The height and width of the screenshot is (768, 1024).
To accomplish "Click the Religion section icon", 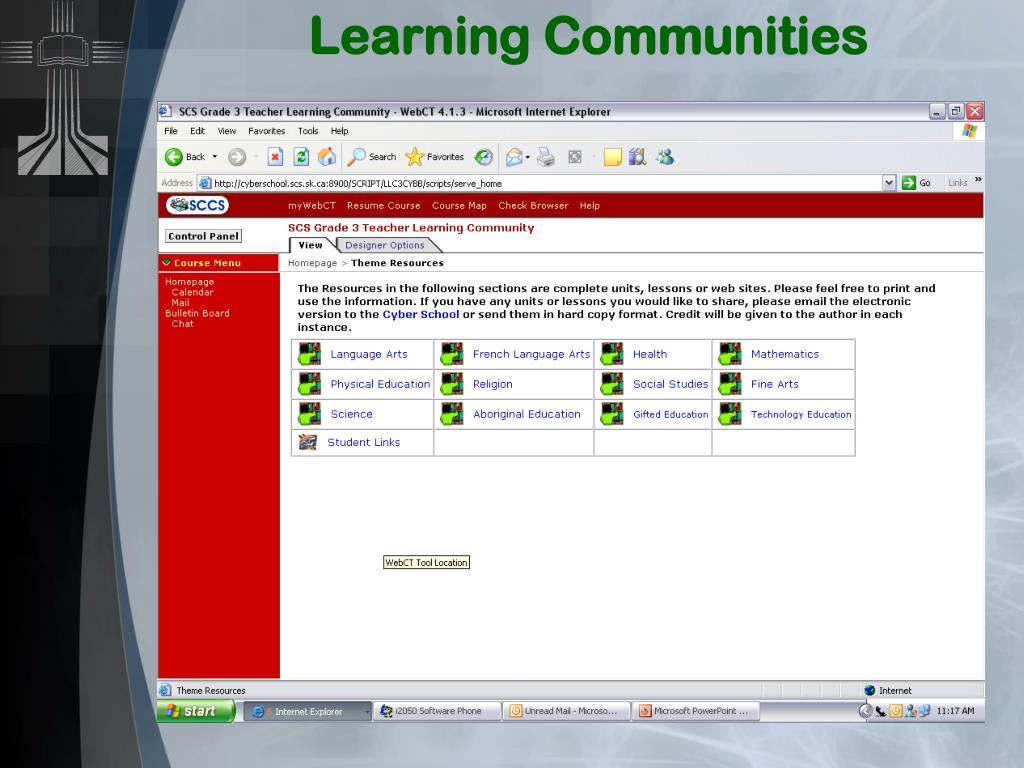I will [452, 384].
